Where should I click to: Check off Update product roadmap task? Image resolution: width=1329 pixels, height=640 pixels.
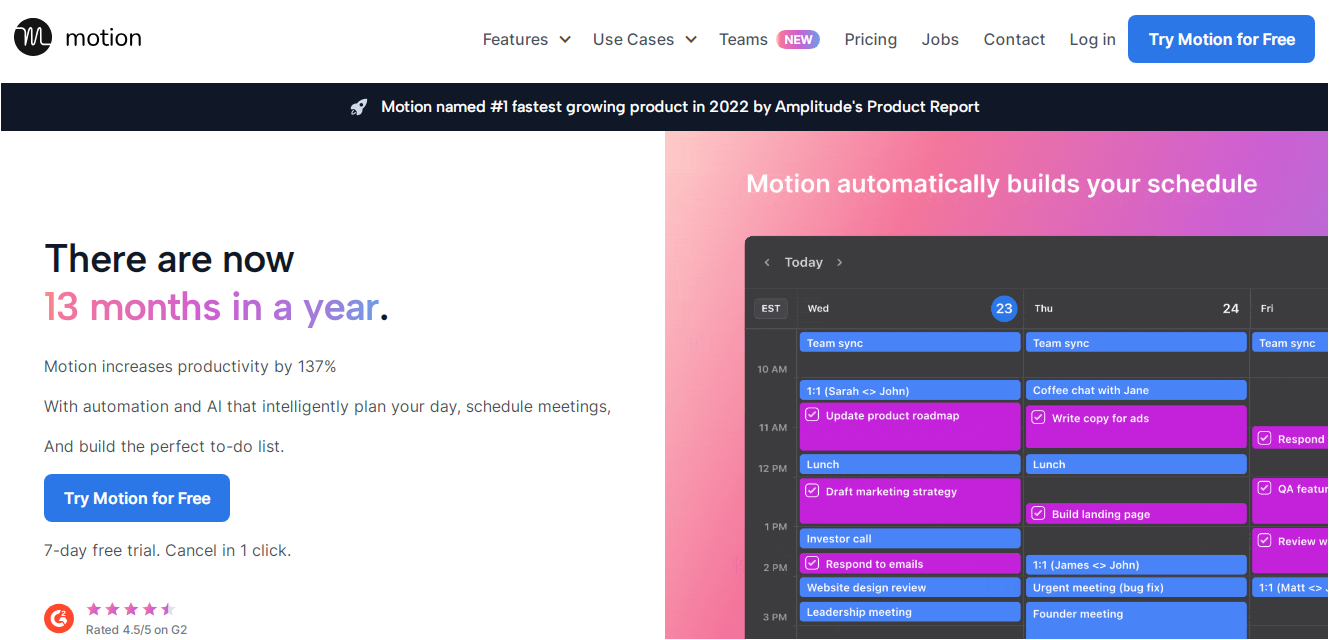click(812, 415)
